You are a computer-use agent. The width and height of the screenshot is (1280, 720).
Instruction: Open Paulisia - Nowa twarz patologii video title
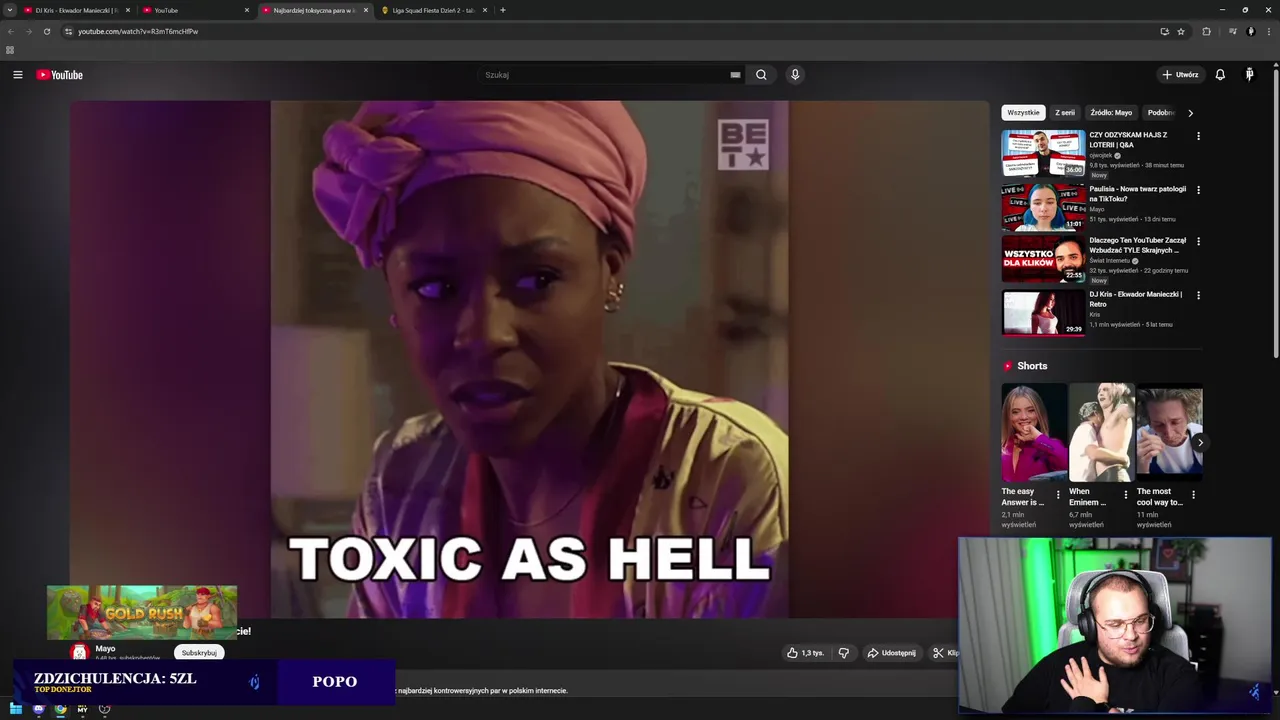[x=1138, y=194]
